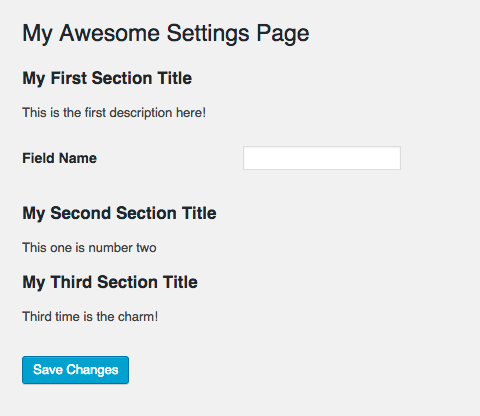
Task: Click the Field Name label
Action: point(59,158)
